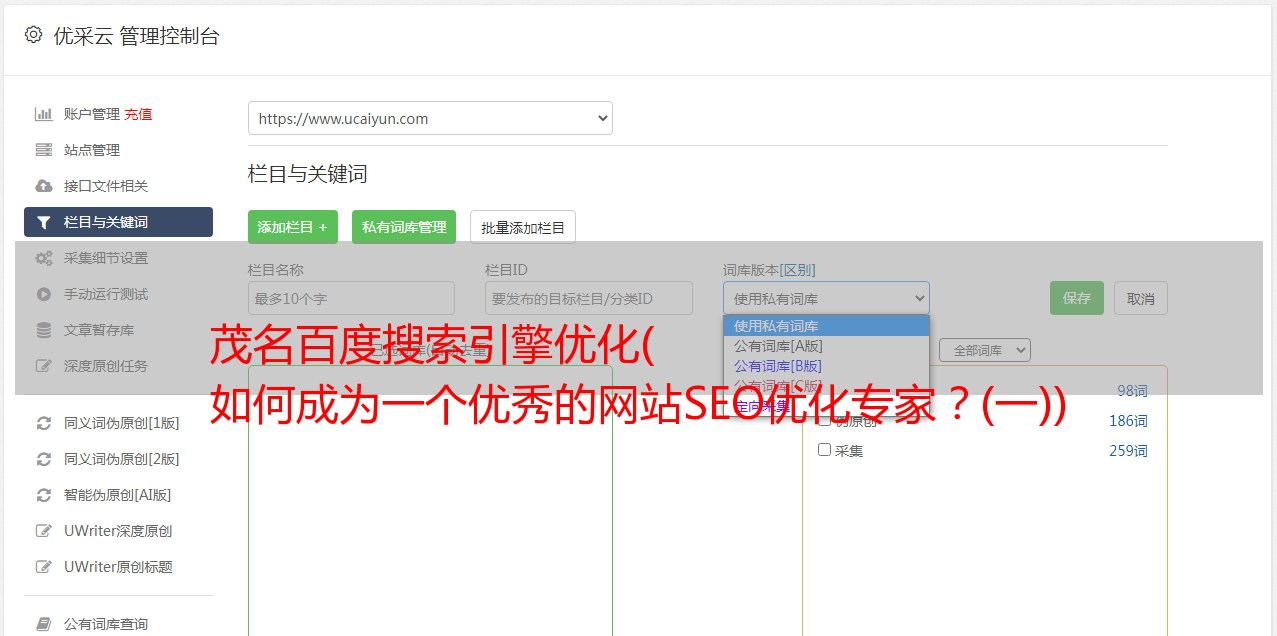Click the 私有词库管理 button

coord(404,227)
